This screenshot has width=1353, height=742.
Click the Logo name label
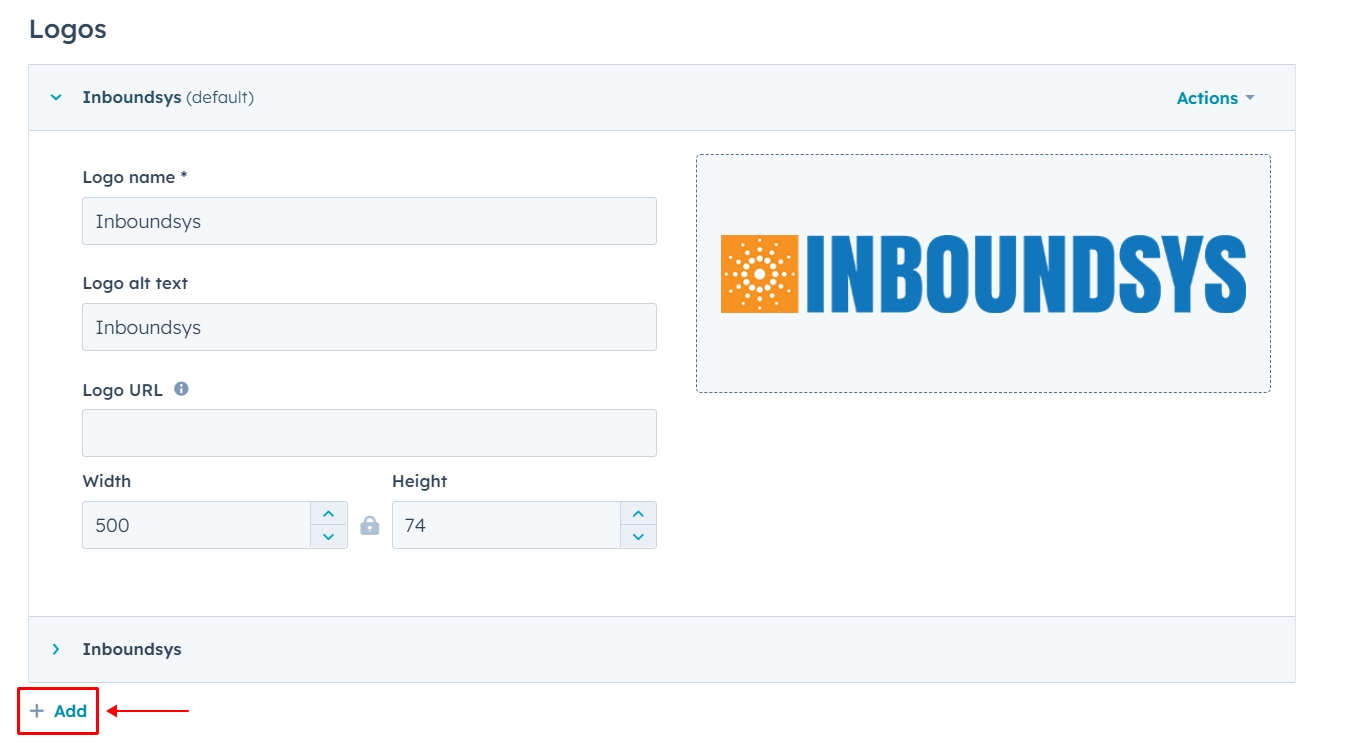point(135,177)
